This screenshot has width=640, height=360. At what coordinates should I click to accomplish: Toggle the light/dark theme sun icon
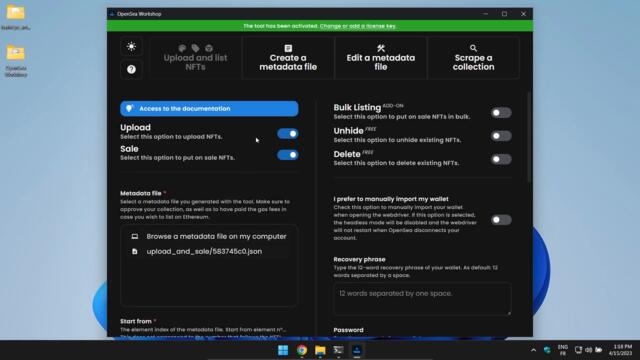(x=131, y=47)
